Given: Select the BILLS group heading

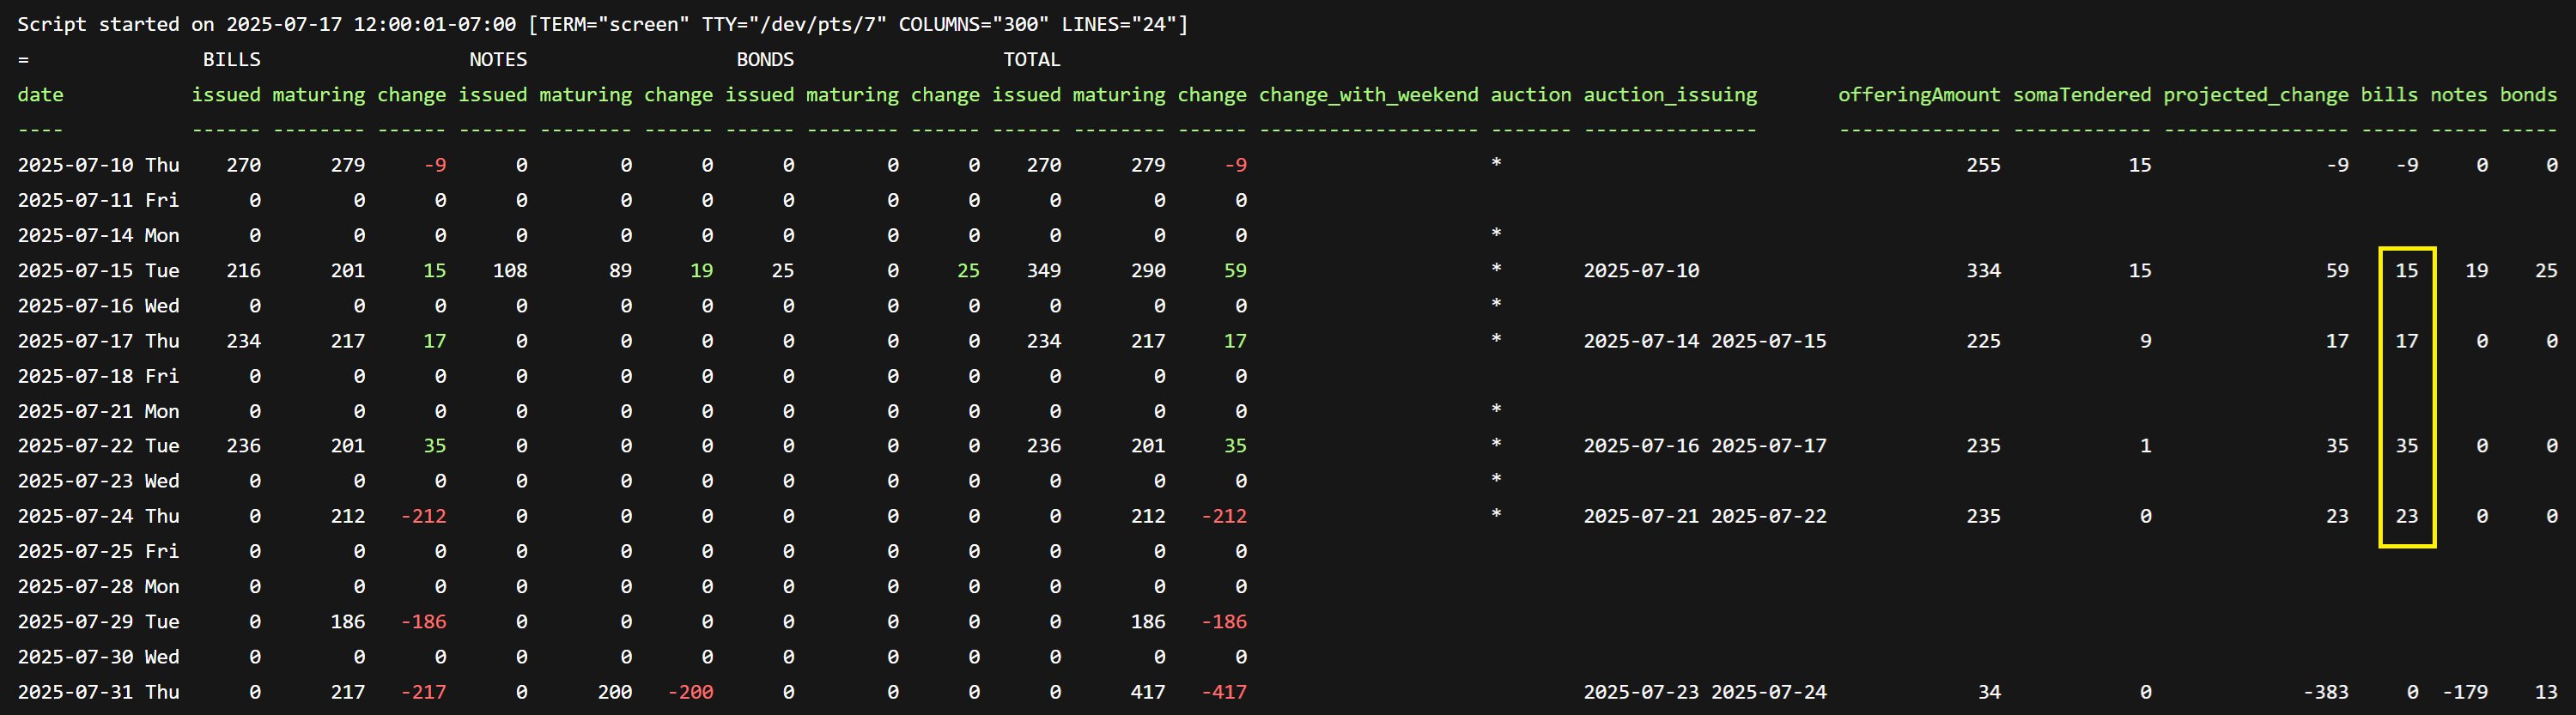Looking at the screenshot, I should click(x=231, y=59).
